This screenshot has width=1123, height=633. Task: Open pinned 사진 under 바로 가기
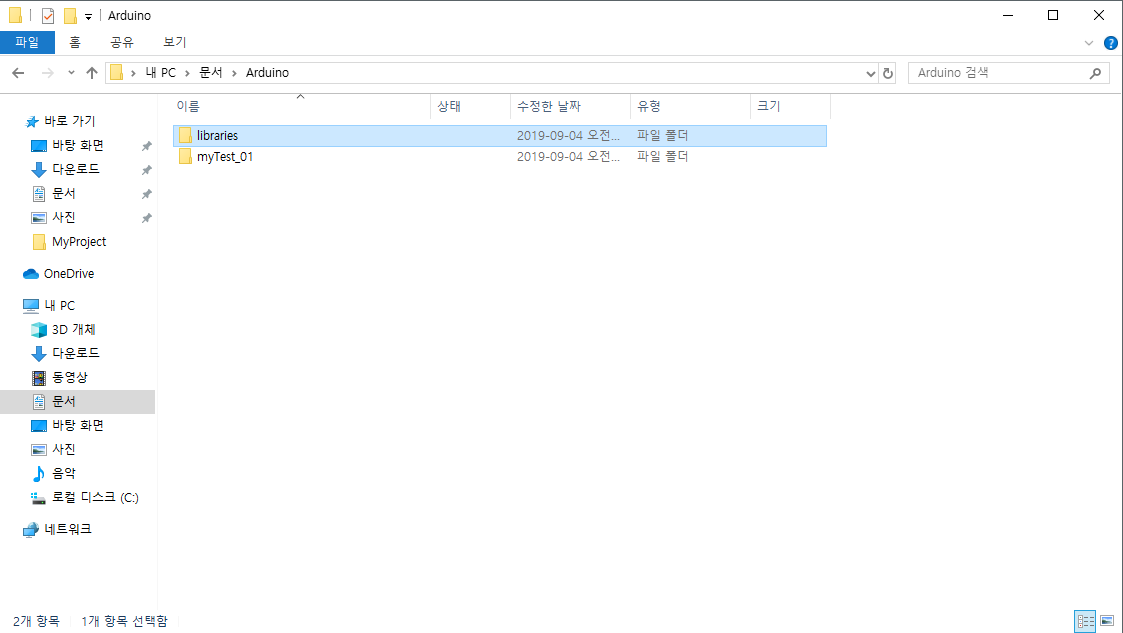[63, 217]
